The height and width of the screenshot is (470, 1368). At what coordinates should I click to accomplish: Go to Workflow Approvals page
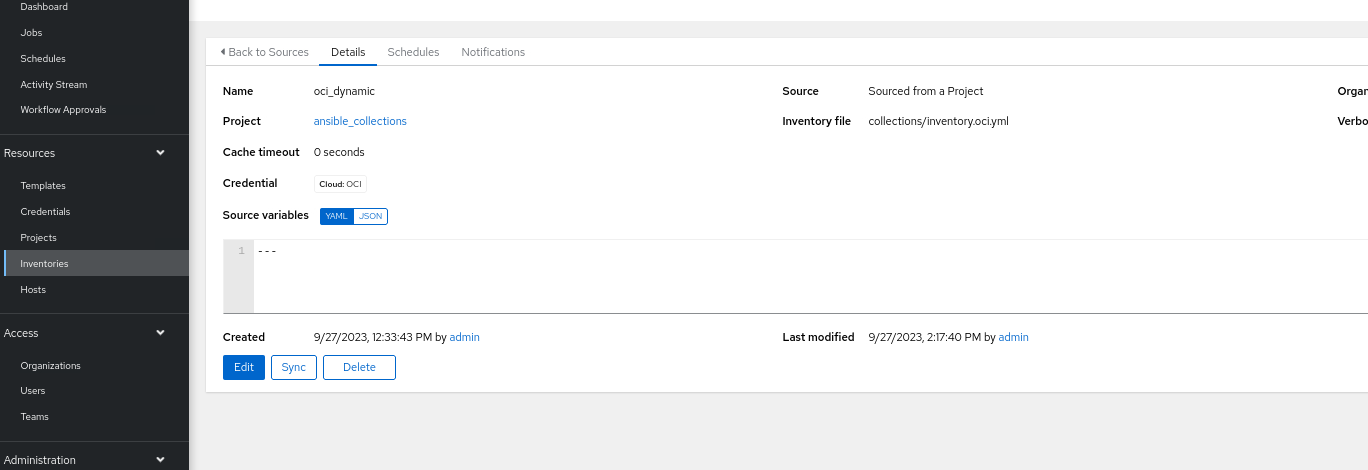coord(63,110)
